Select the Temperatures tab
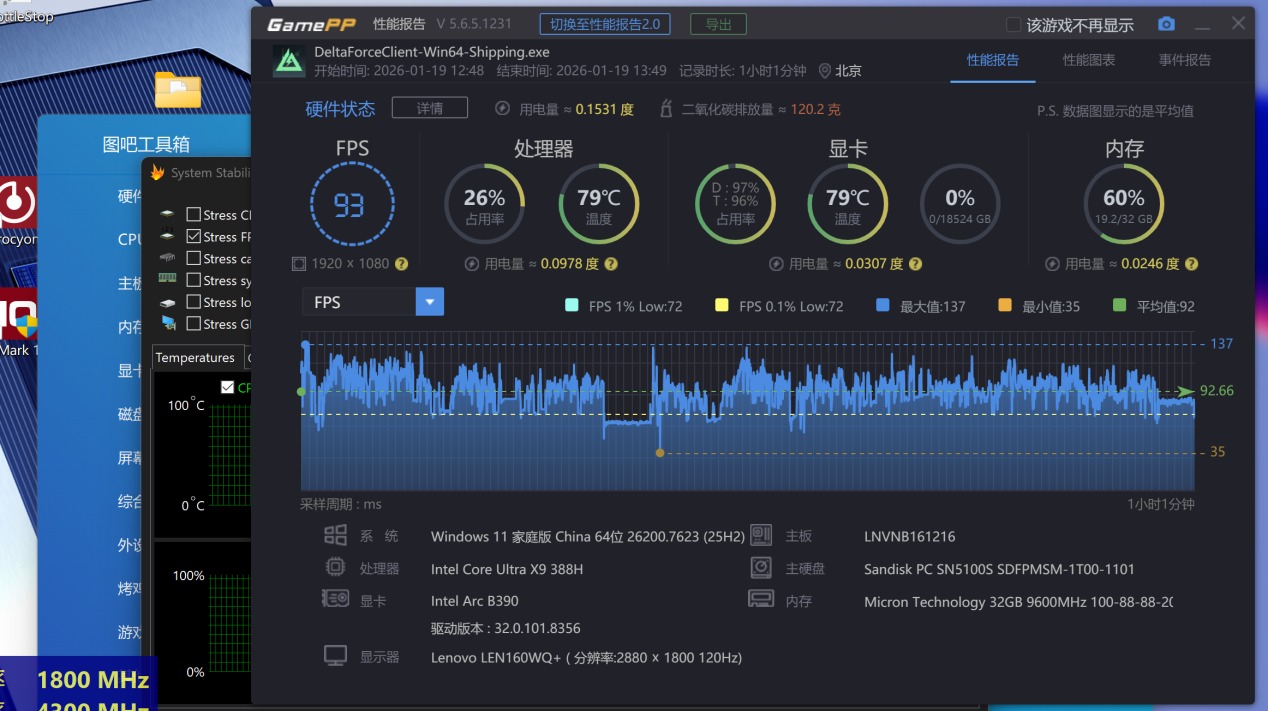The height and width of the screenshot is (711, 1268). click(195, 357)
